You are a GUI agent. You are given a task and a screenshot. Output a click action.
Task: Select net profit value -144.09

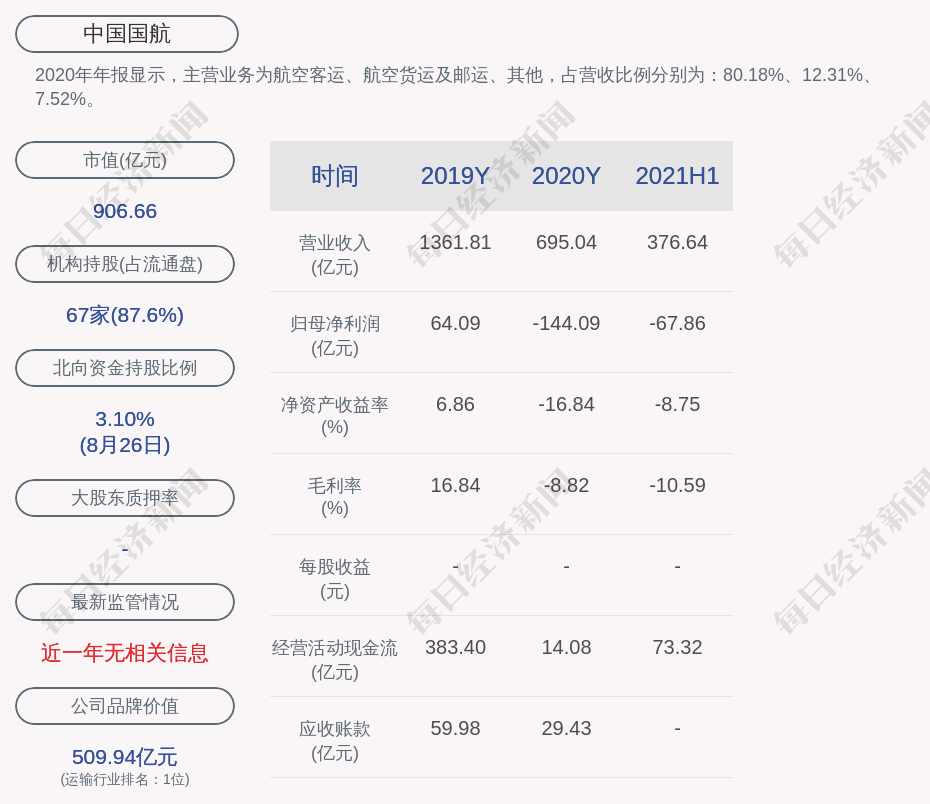pos(566,323)
